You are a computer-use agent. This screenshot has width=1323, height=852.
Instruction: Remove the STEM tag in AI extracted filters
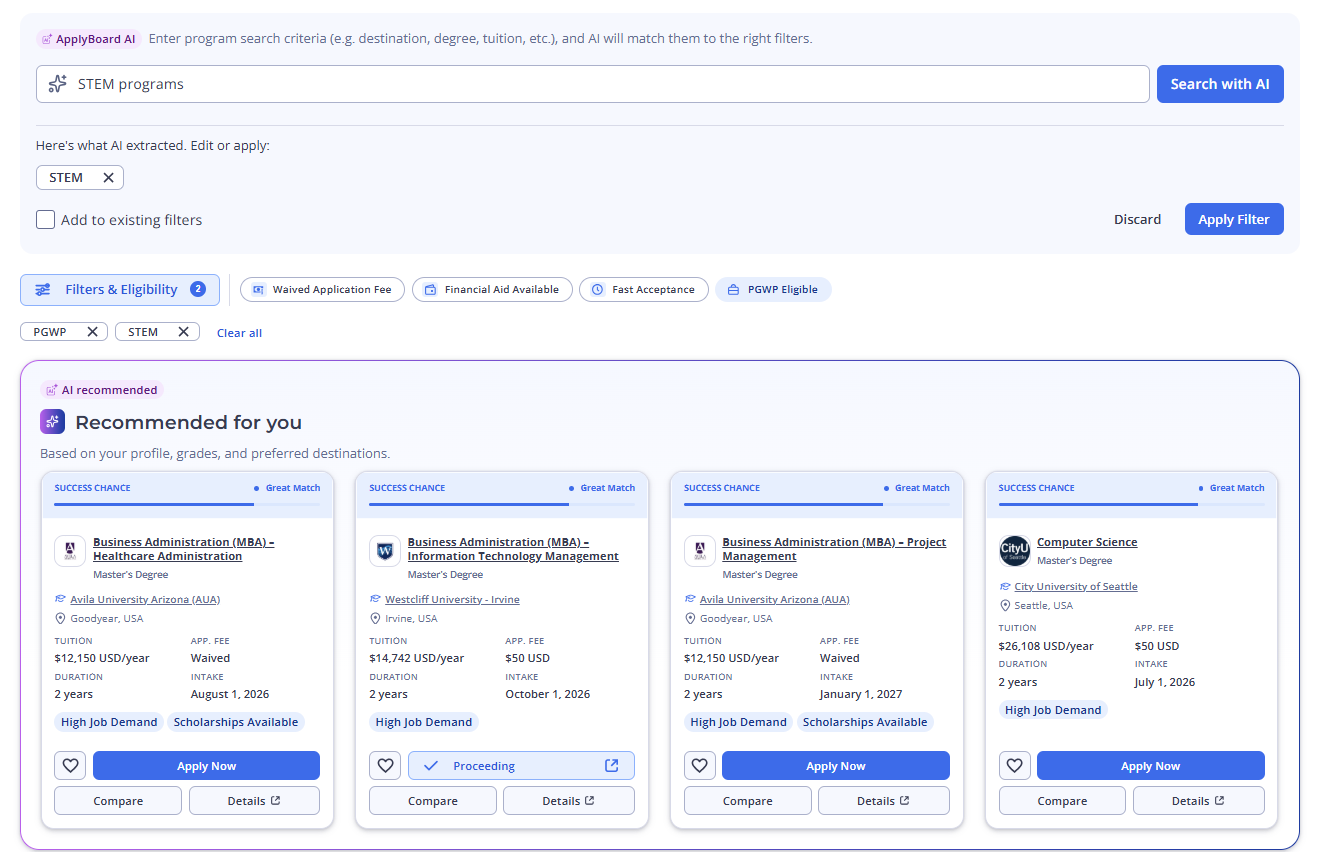[108, 178]
